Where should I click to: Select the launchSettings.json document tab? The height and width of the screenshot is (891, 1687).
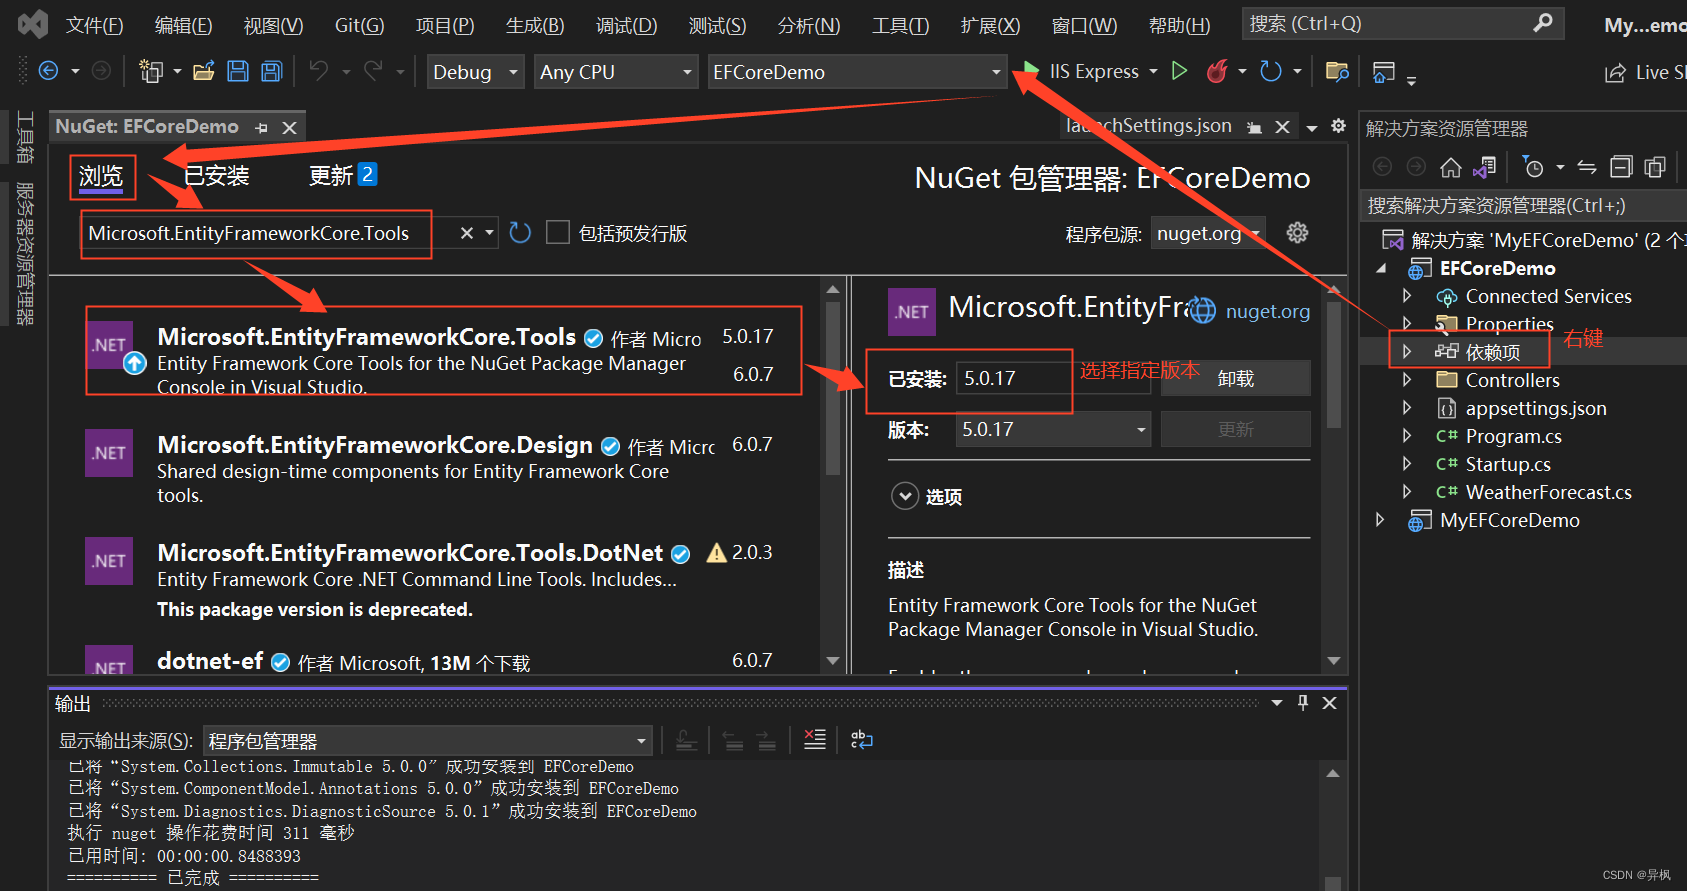click(x=1148, y=126)
